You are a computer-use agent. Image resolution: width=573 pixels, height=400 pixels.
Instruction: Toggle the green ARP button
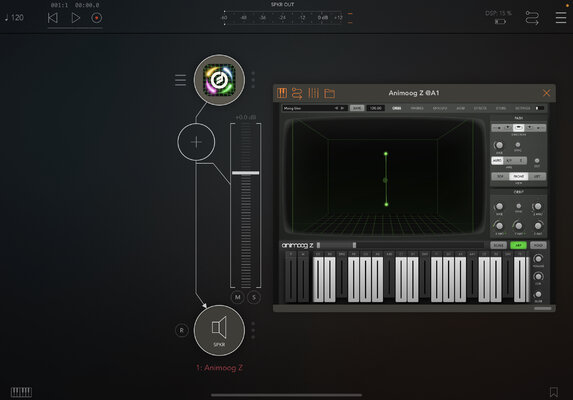tap(518, 245)
